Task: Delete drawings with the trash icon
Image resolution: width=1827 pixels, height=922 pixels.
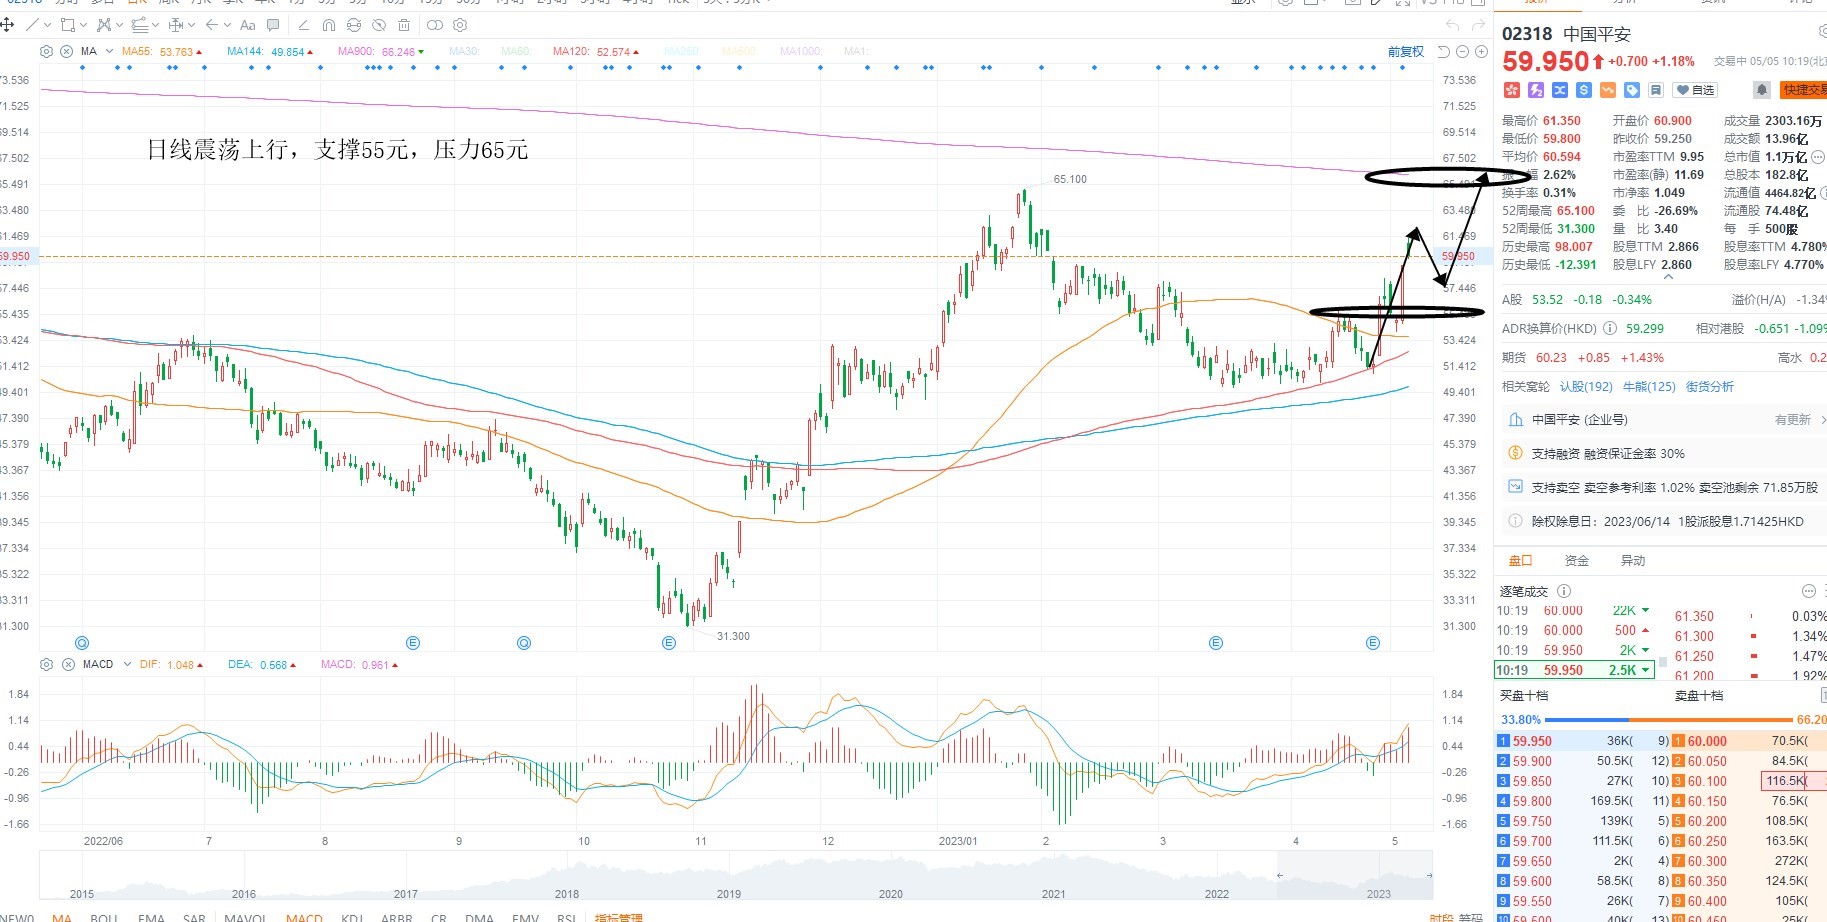Action: pyautogui.click(x=404, y=25)
